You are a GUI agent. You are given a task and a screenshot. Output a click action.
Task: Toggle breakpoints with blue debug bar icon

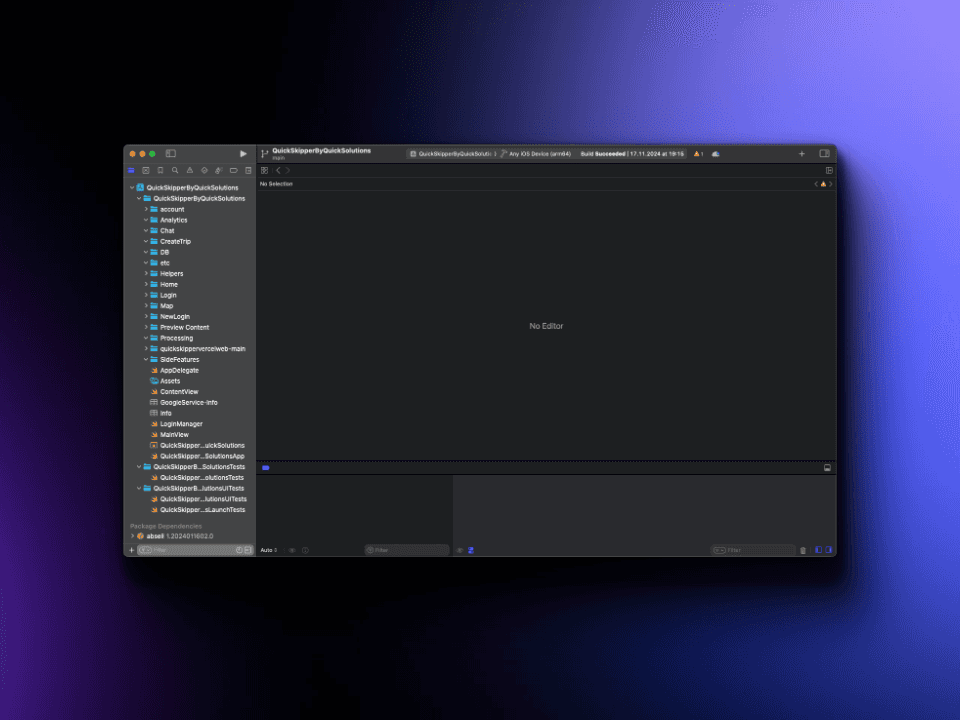[266, 468]
